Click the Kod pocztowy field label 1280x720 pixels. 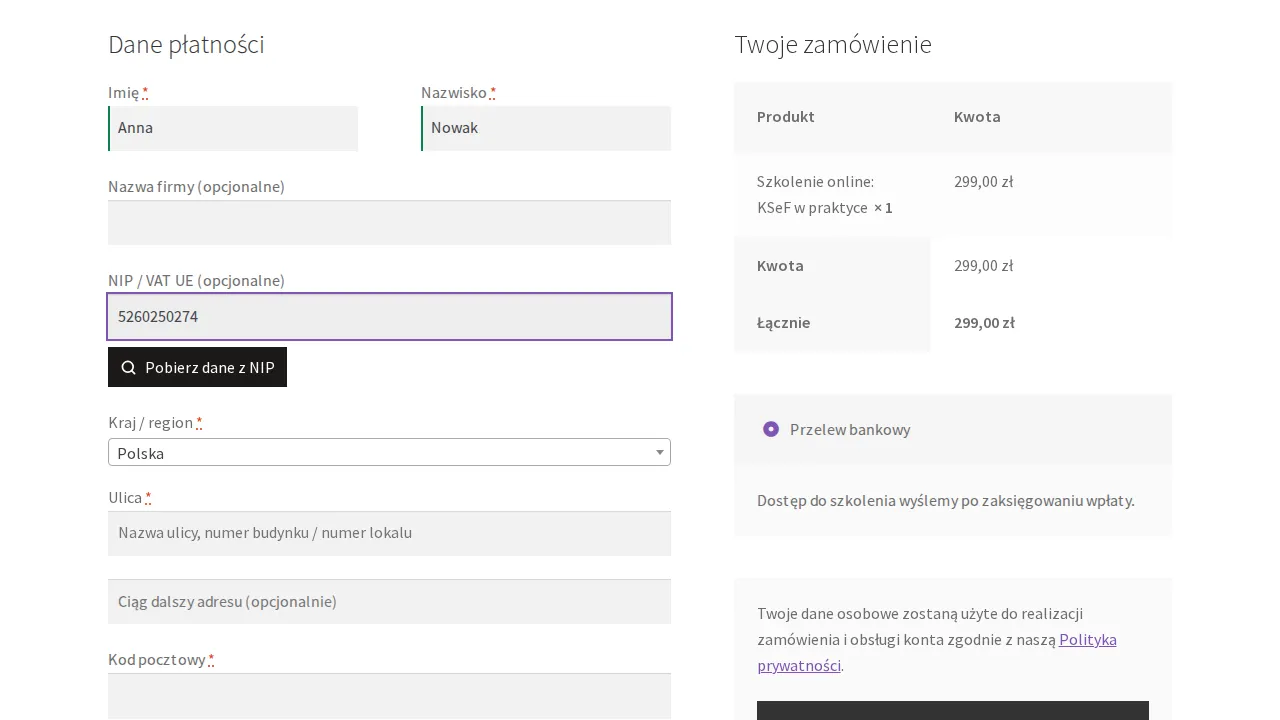pos(161,659)
